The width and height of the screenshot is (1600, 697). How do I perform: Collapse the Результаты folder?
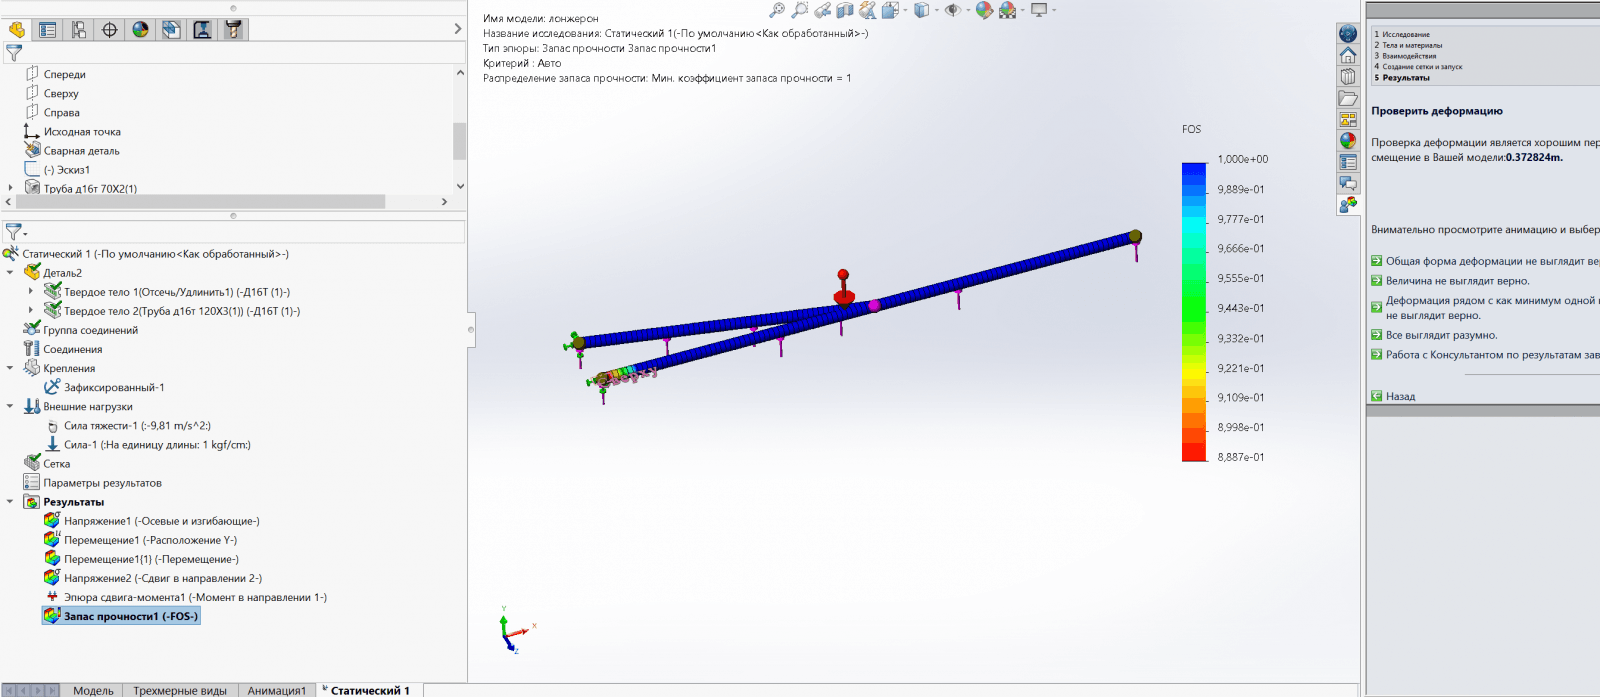(x=11, y=502)
